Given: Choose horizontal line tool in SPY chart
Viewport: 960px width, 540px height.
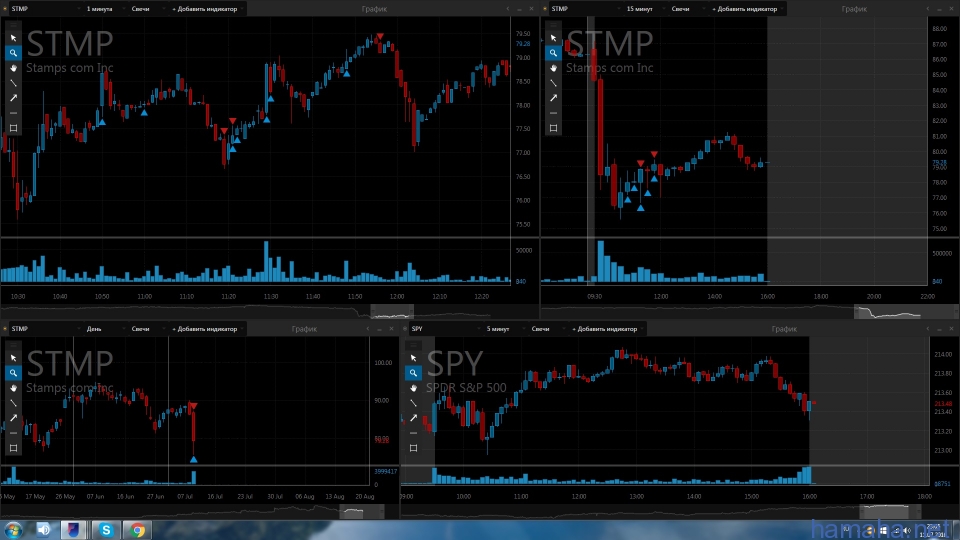Looking at the screenshot, I should 413,433.
